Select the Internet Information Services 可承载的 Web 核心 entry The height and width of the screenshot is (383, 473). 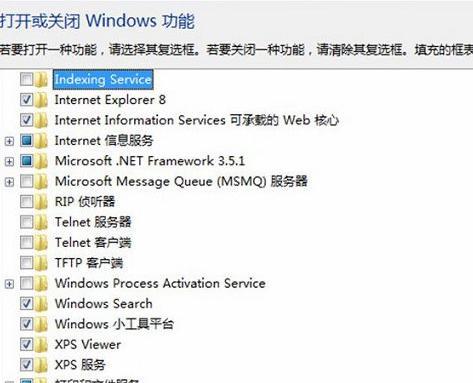pyautogui.click(x=197, y=120)
